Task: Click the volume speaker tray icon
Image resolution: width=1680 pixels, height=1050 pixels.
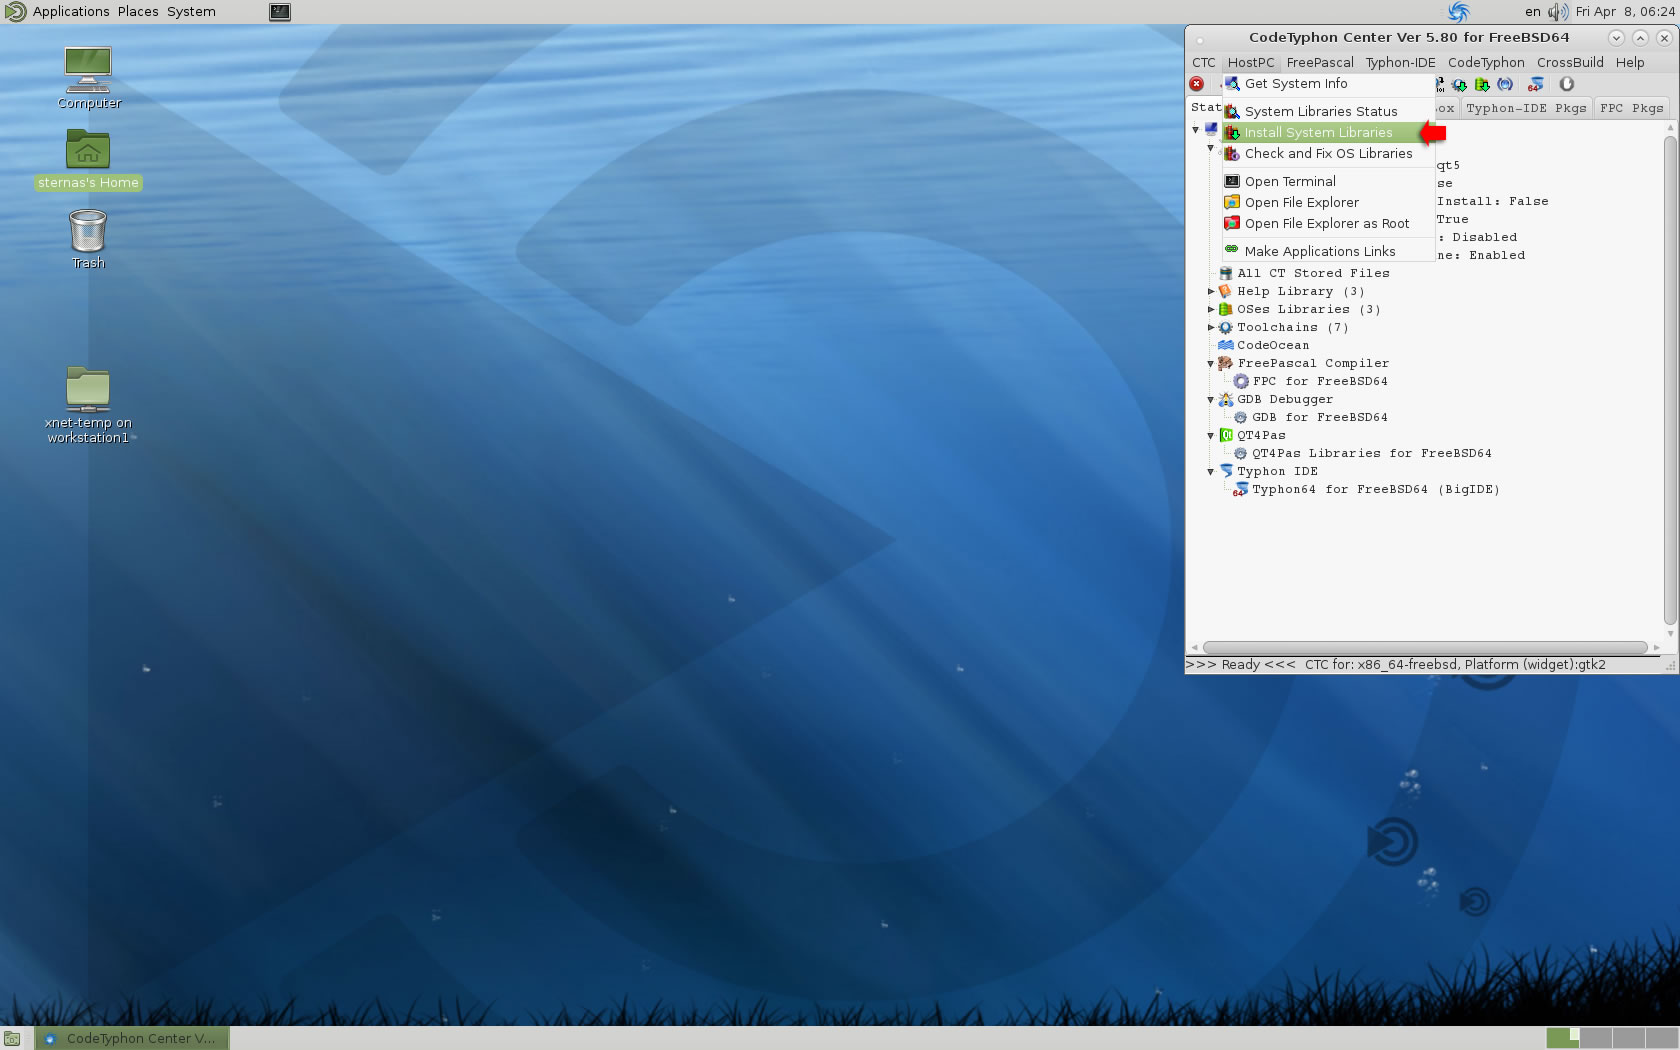Action: [1557, 12]
